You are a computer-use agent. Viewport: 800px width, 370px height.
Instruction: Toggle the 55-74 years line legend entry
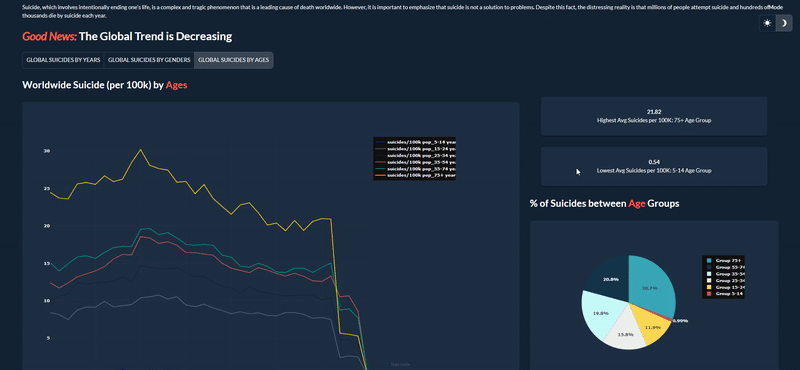click(415, 168)
